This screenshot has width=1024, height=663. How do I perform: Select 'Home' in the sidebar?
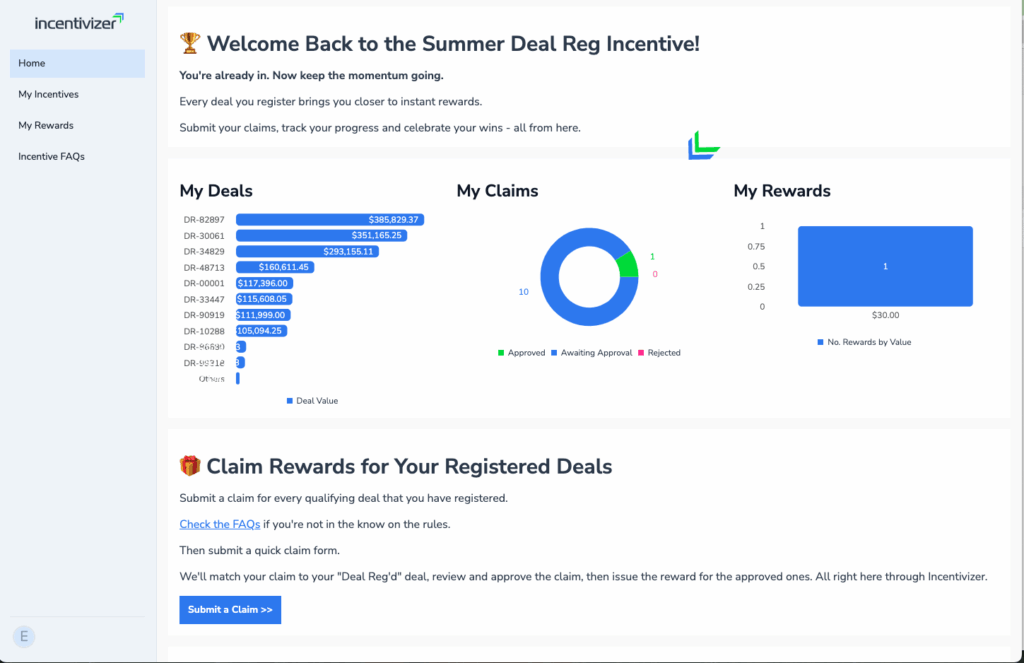click(x=32, y=63)
